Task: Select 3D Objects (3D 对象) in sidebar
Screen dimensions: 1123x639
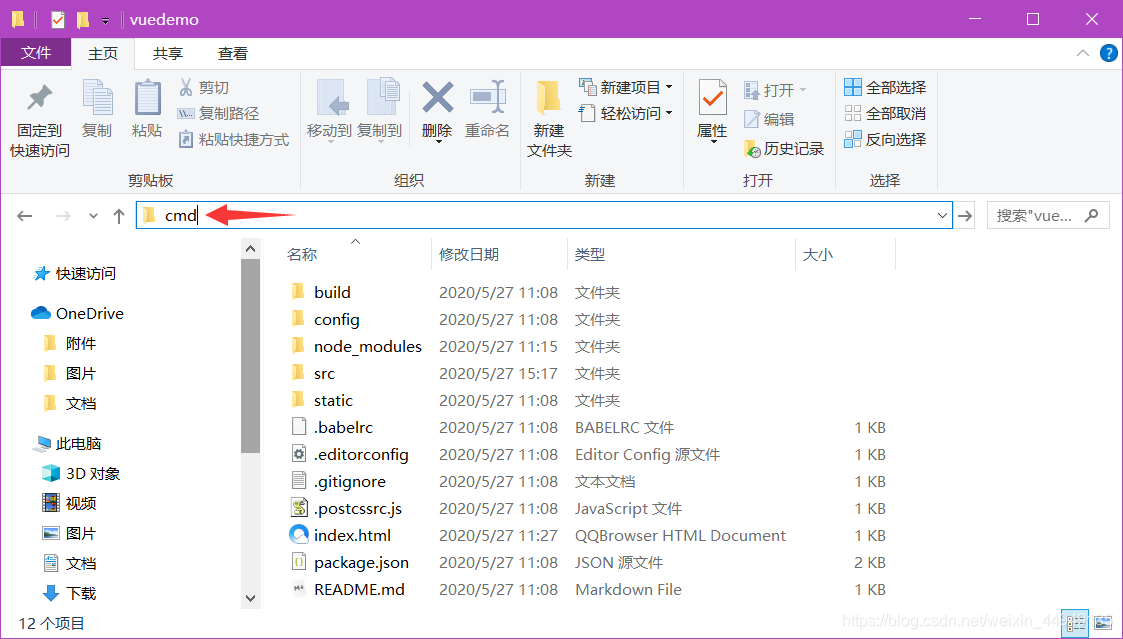Action: pos(81,474)
